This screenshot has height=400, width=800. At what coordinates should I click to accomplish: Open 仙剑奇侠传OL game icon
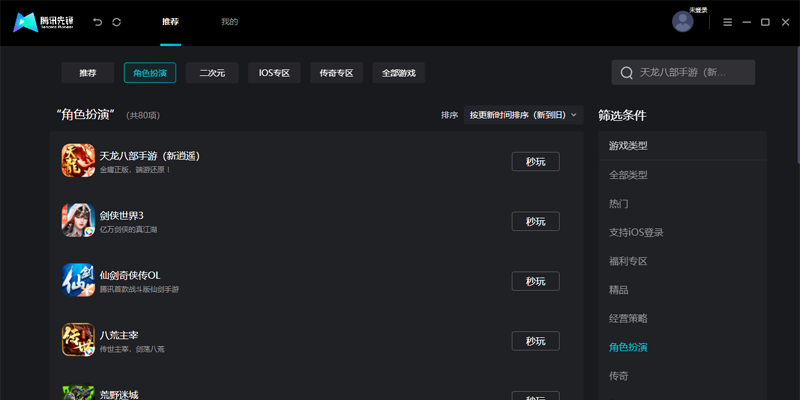(x=79, y=280)
